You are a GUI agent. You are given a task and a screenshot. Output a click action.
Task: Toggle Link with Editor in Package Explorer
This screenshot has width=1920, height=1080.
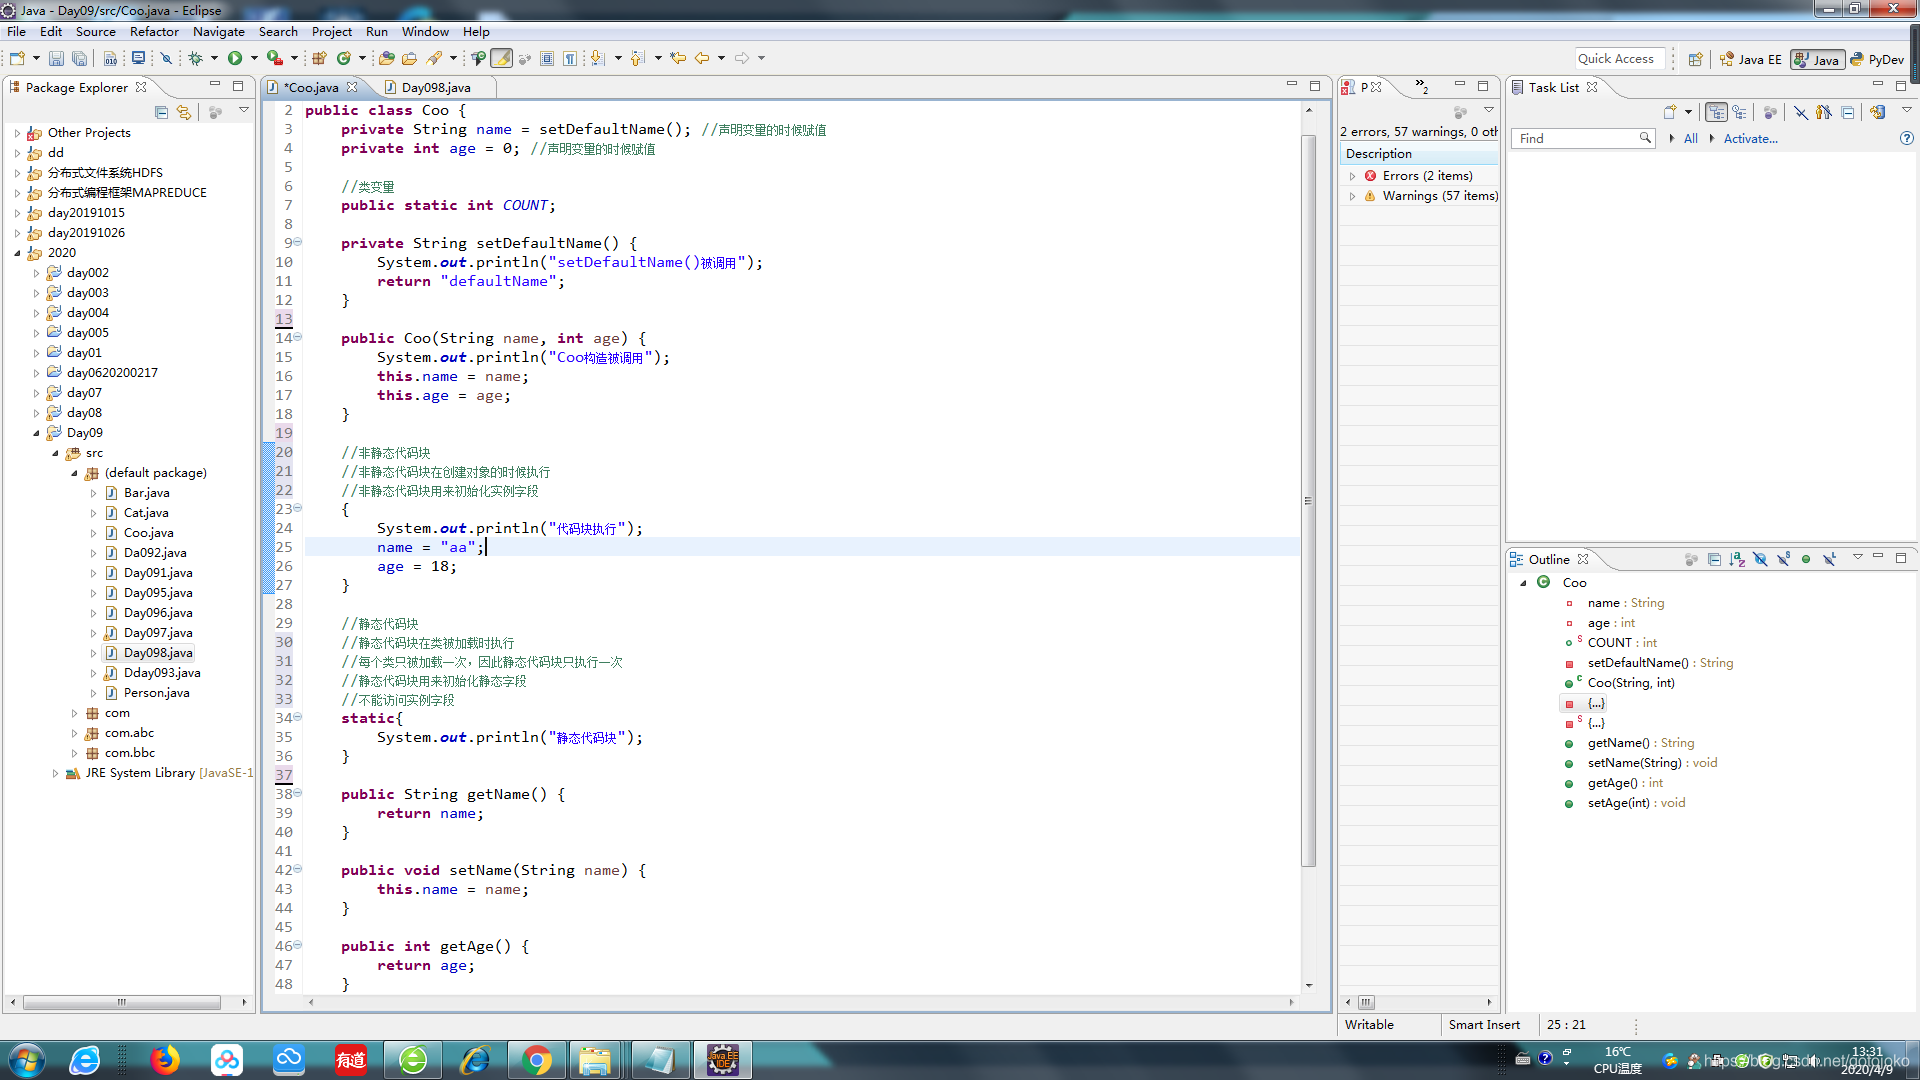pos(184,112)
